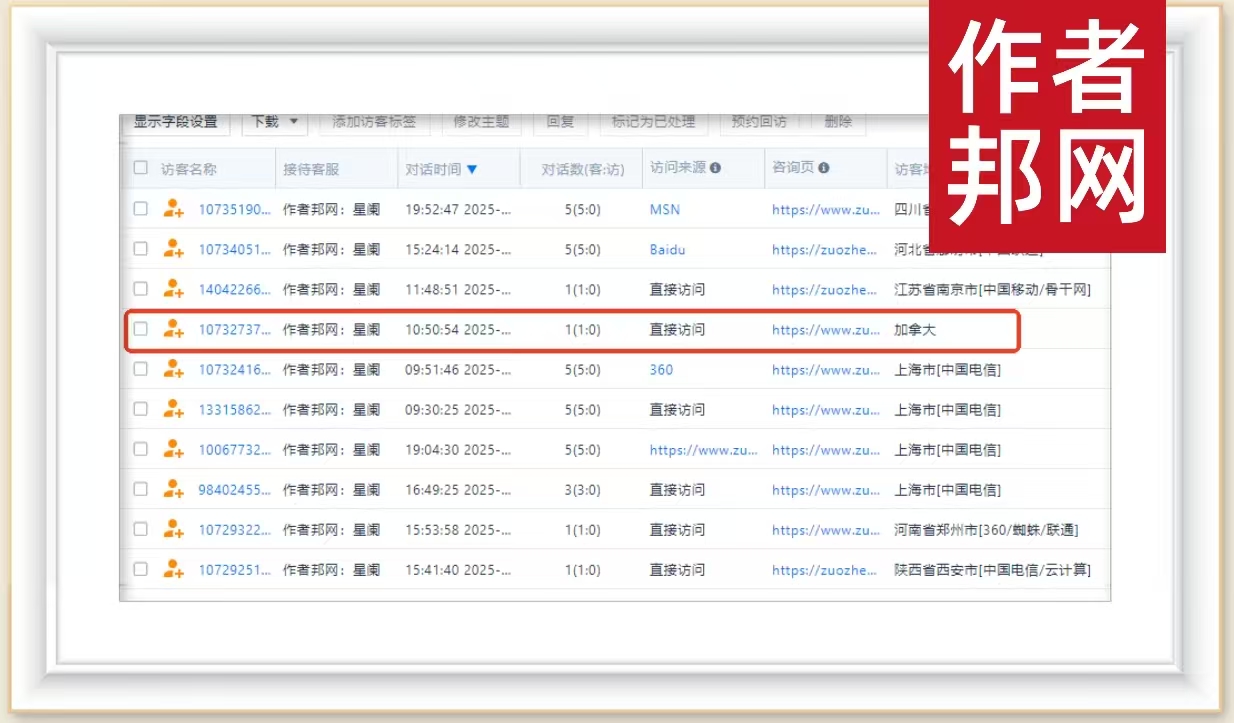Open 显示字段设置 field settings
Image resolution: width=1234 pixels, height=723 pixels.
176,122
